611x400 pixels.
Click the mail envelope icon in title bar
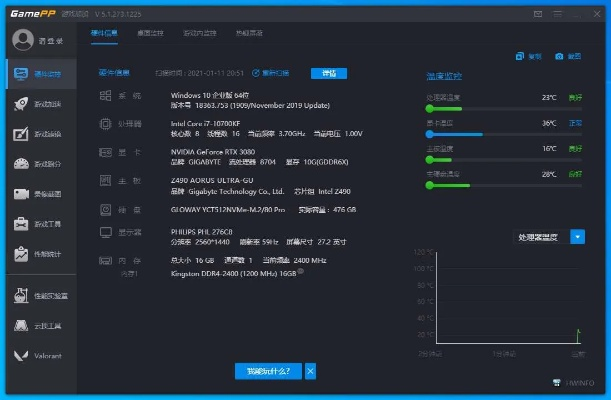(538, 14)
